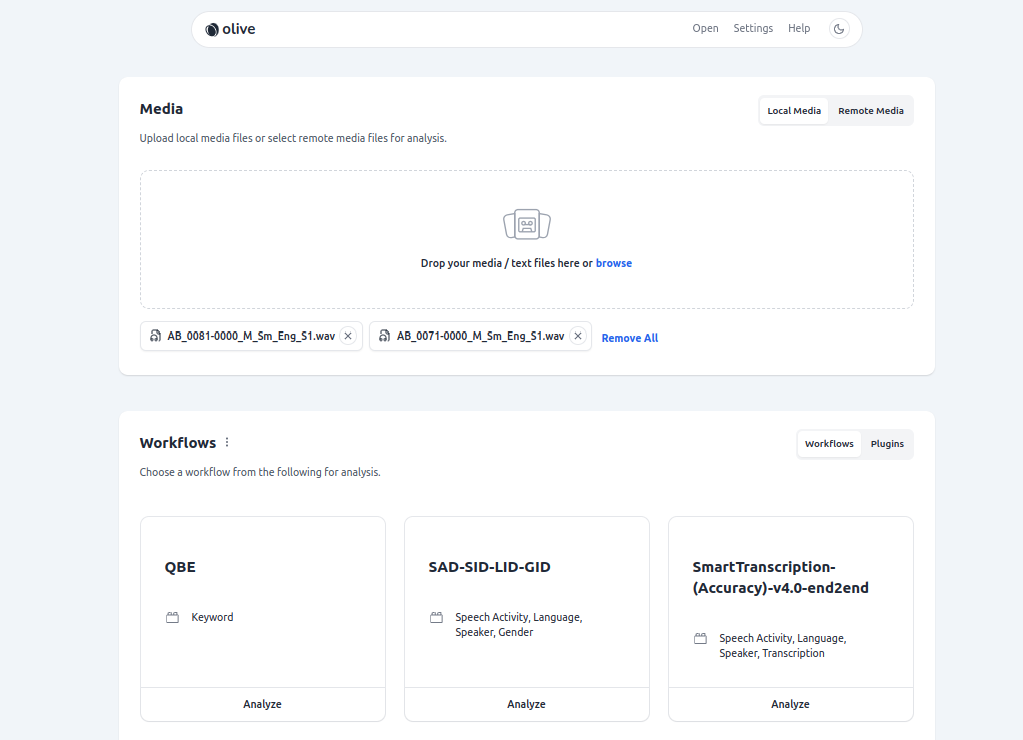Click the SAD-SID-LID-GID plugins icon
Screen dimensions: 1023x740
point(436,618)
